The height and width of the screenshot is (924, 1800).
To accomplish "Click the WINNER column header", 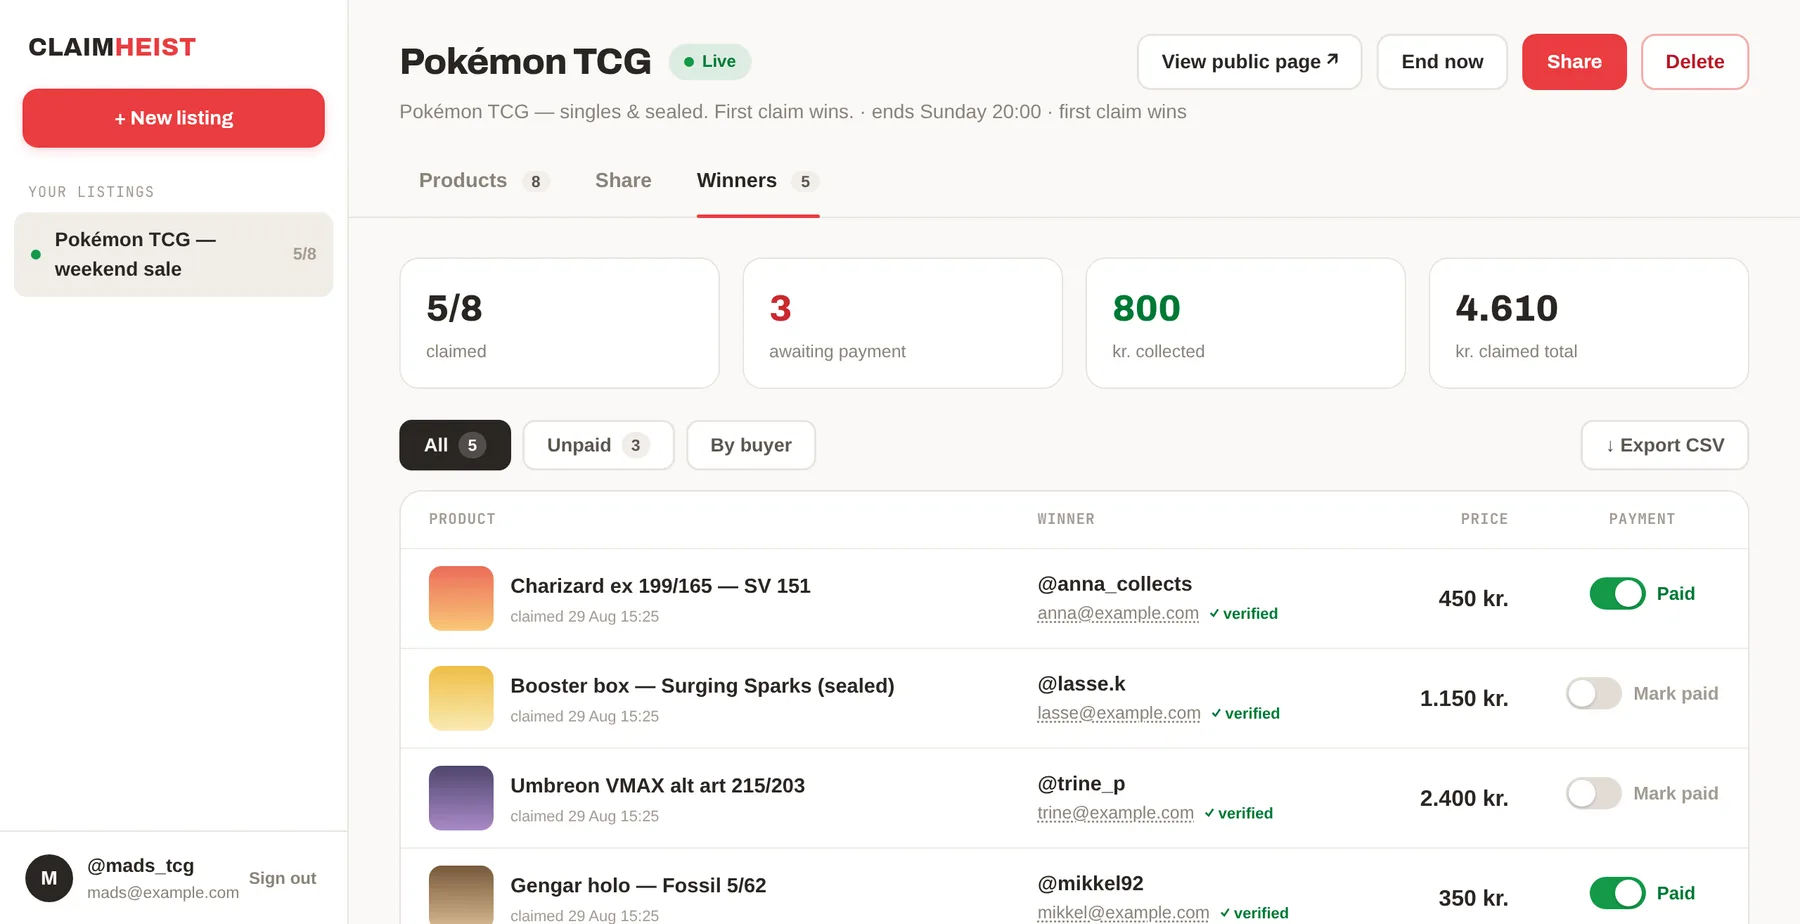I will pos(1066,519).
